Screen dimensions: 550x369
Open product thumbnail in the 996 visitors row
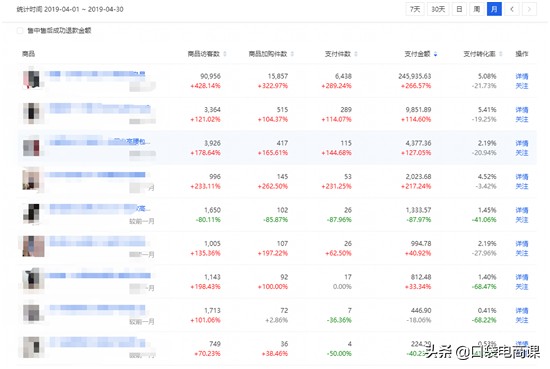[33, 180]
